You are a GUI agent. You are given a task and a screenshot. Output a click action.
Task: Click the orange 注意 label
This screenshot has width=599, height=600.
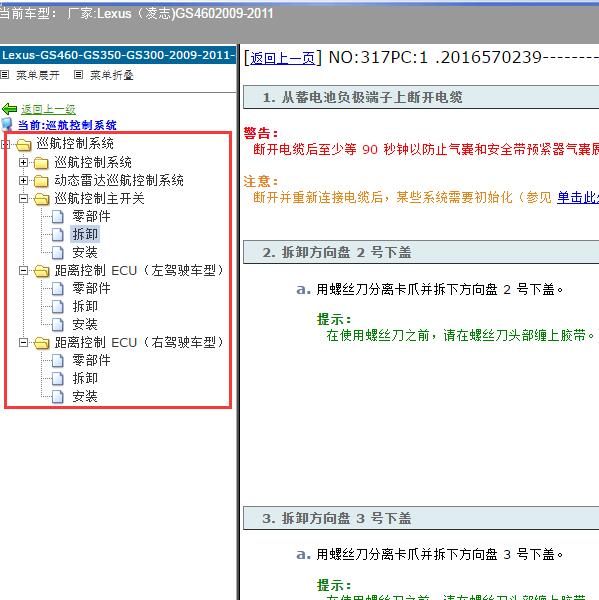pyautogui.click(x=260, y=181)
